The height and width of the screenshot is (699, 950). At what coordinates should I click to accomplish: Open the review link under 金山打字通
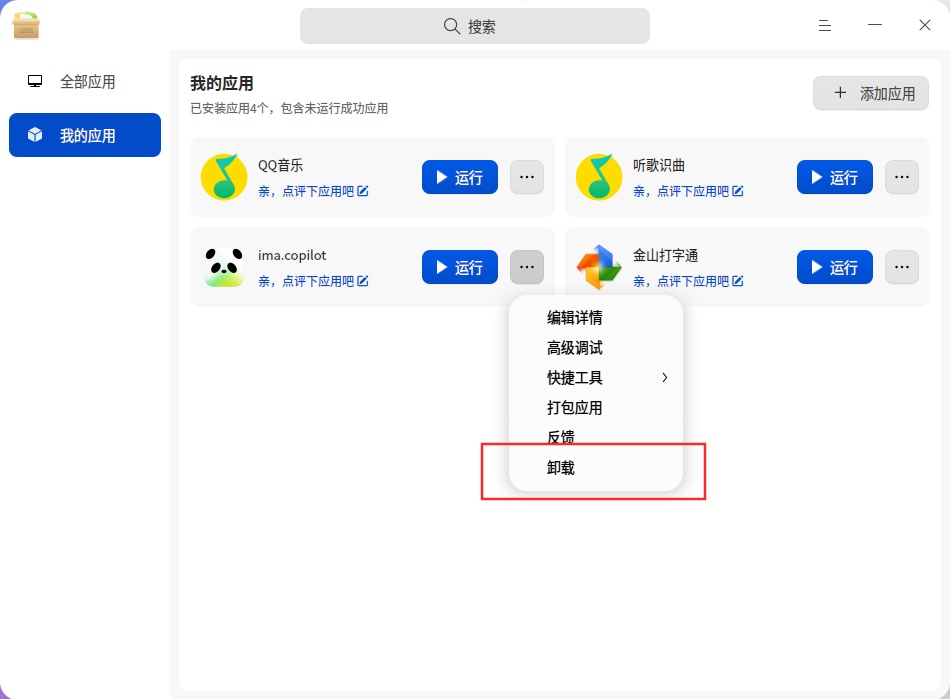(x=688, y=281)
